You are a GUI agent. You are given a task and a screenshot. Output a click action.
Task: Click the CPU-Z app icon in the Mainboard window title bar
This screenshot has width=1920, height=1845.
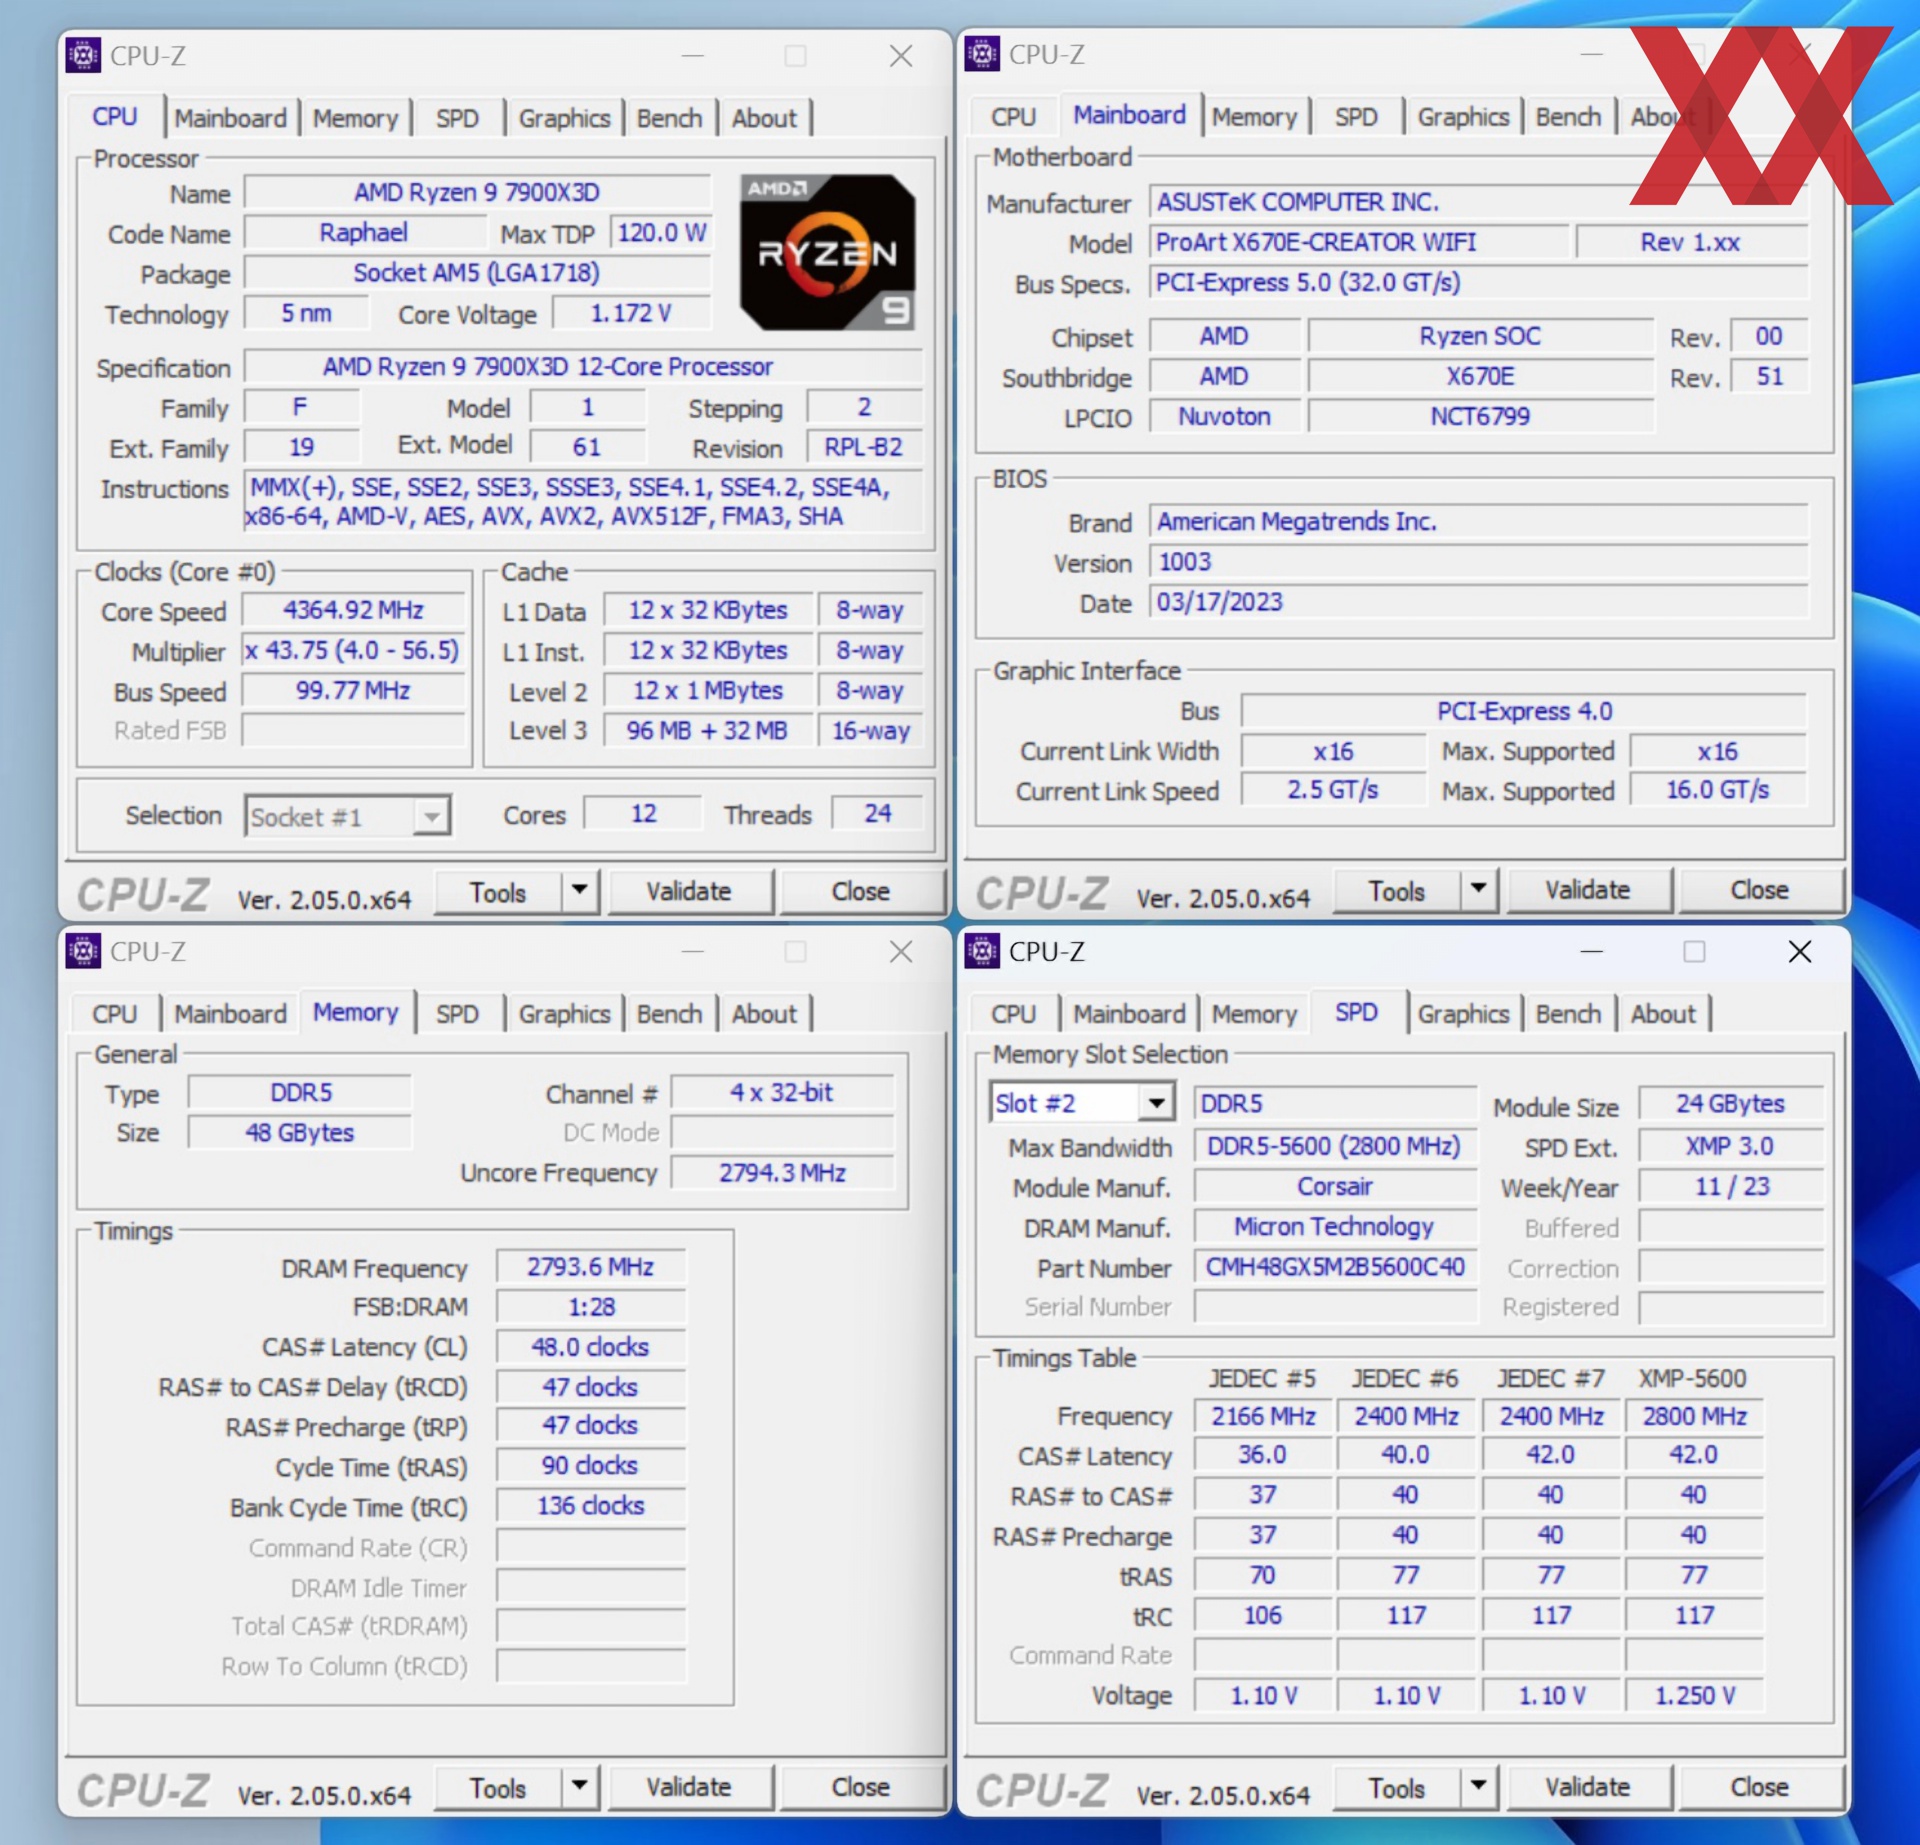pos(982,54)
